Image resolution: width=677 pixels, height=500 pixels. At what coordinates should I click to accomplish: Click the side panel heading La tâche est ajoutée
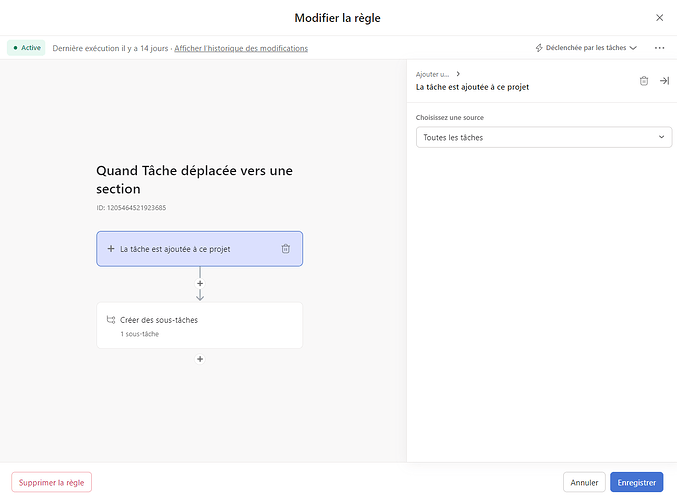(x=472, y=87)
